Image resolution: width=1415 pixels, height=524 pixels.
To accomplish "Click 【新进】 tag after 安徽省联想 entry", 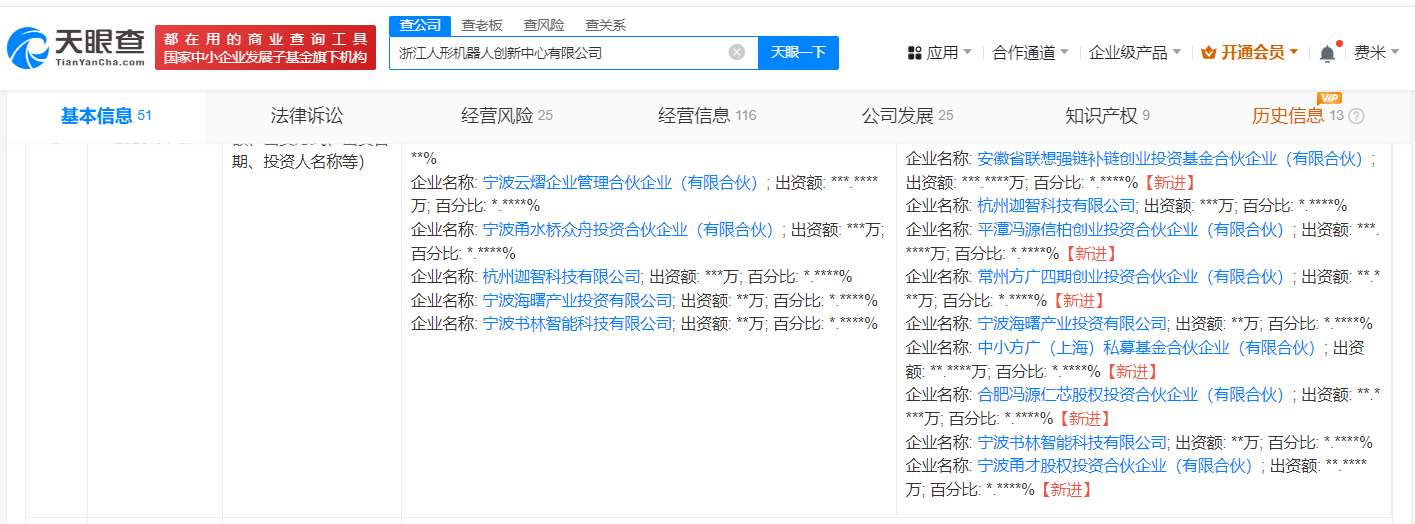I will point(1168,182).
